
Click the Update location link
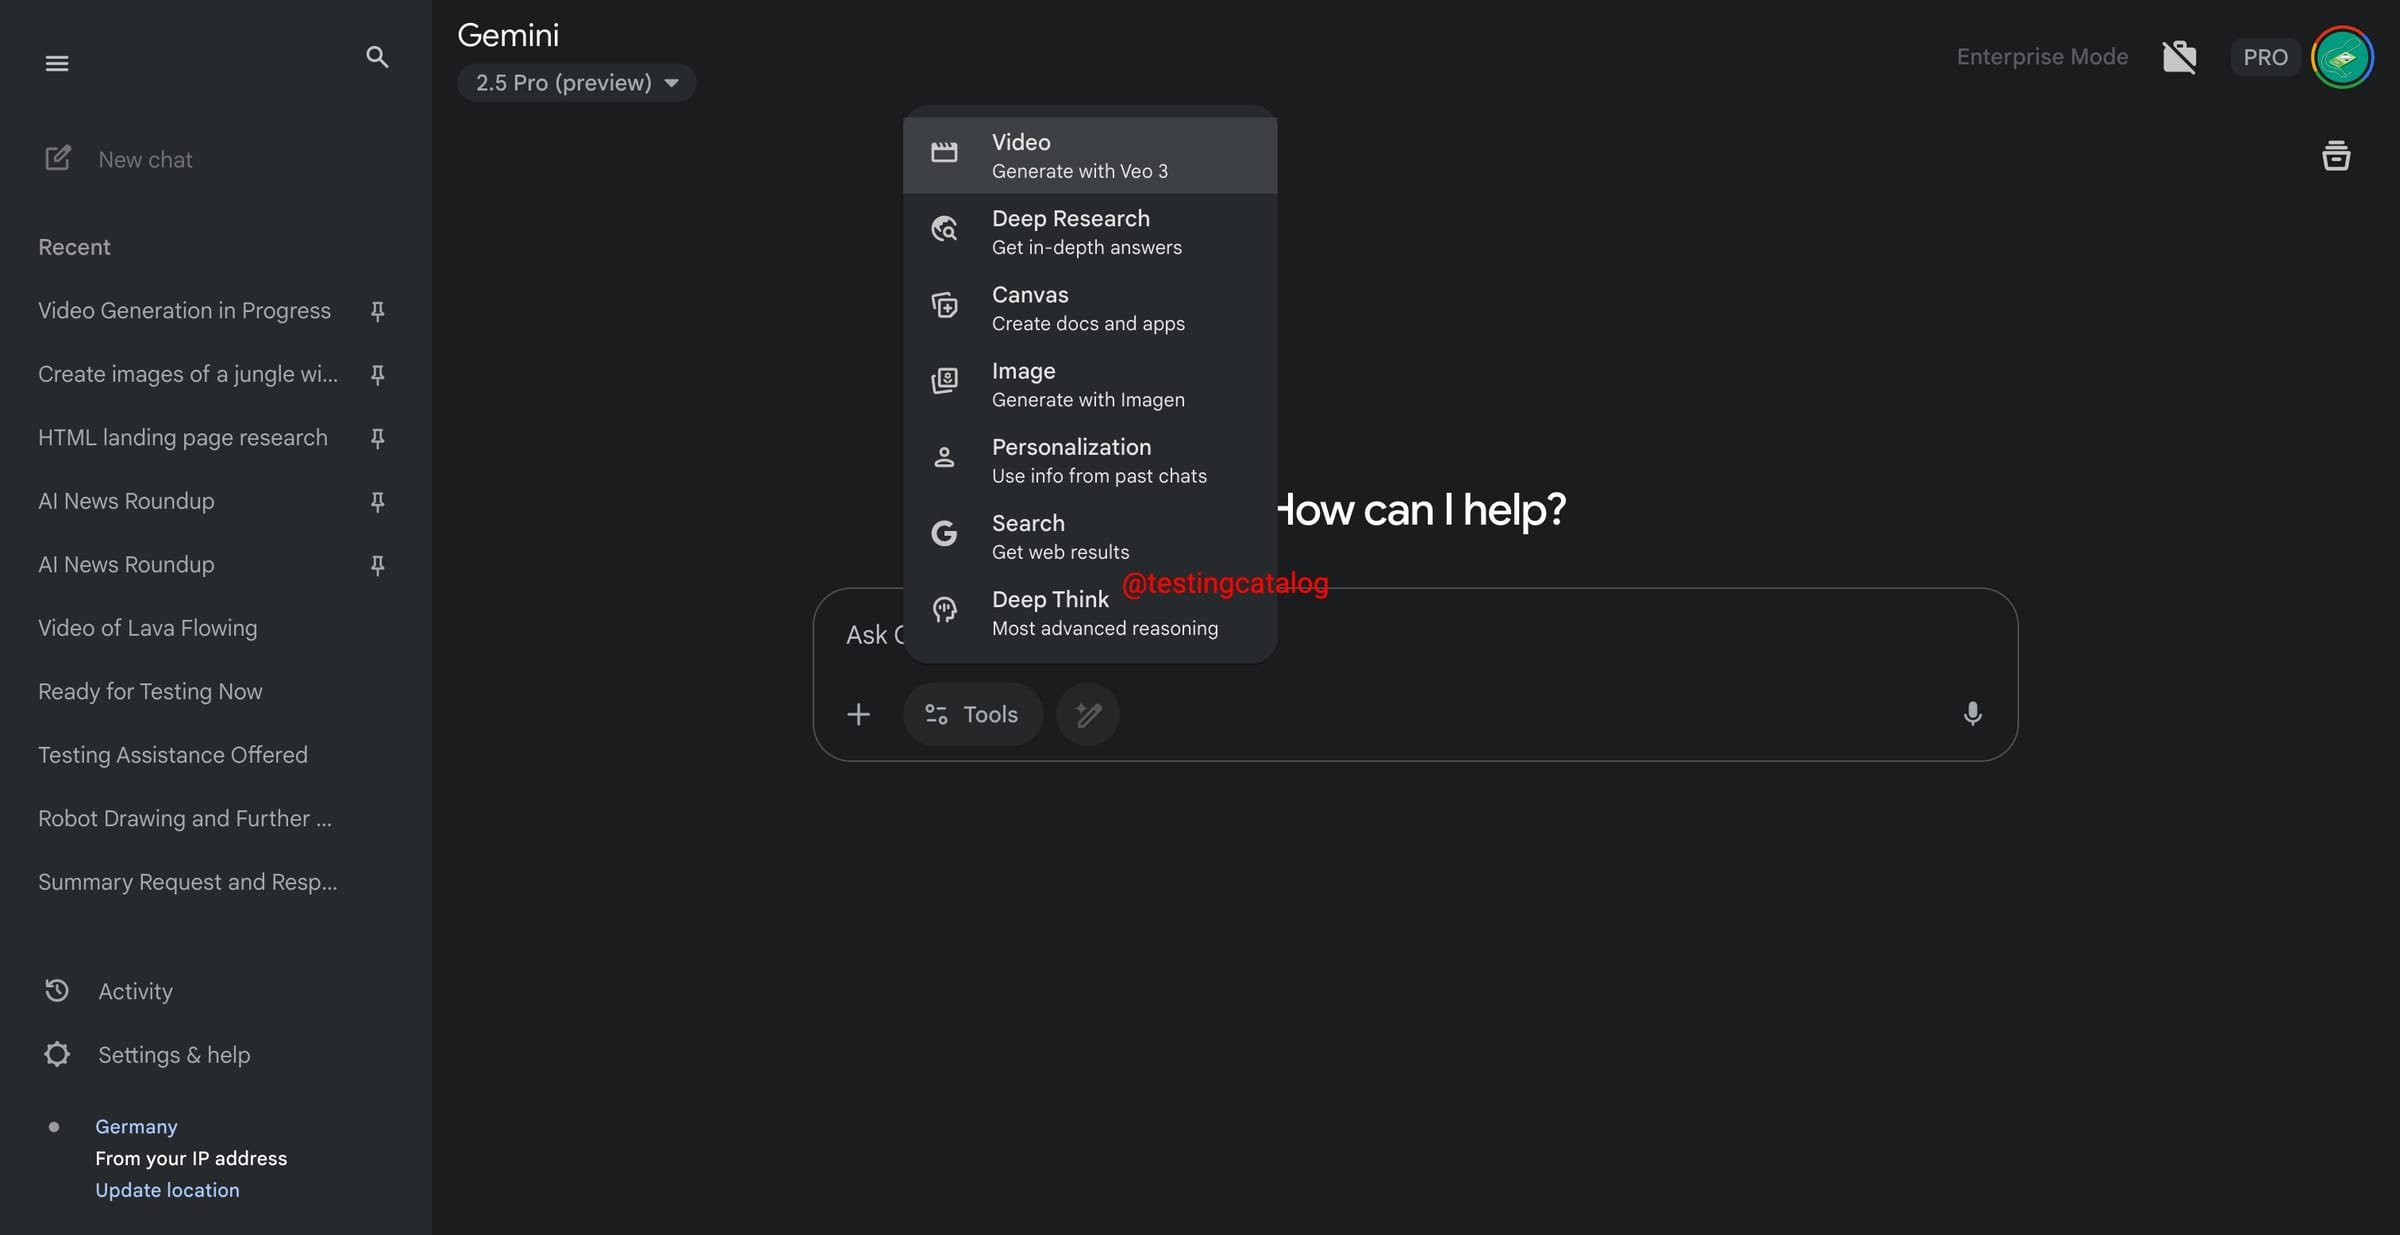[x=167, y=1190]
